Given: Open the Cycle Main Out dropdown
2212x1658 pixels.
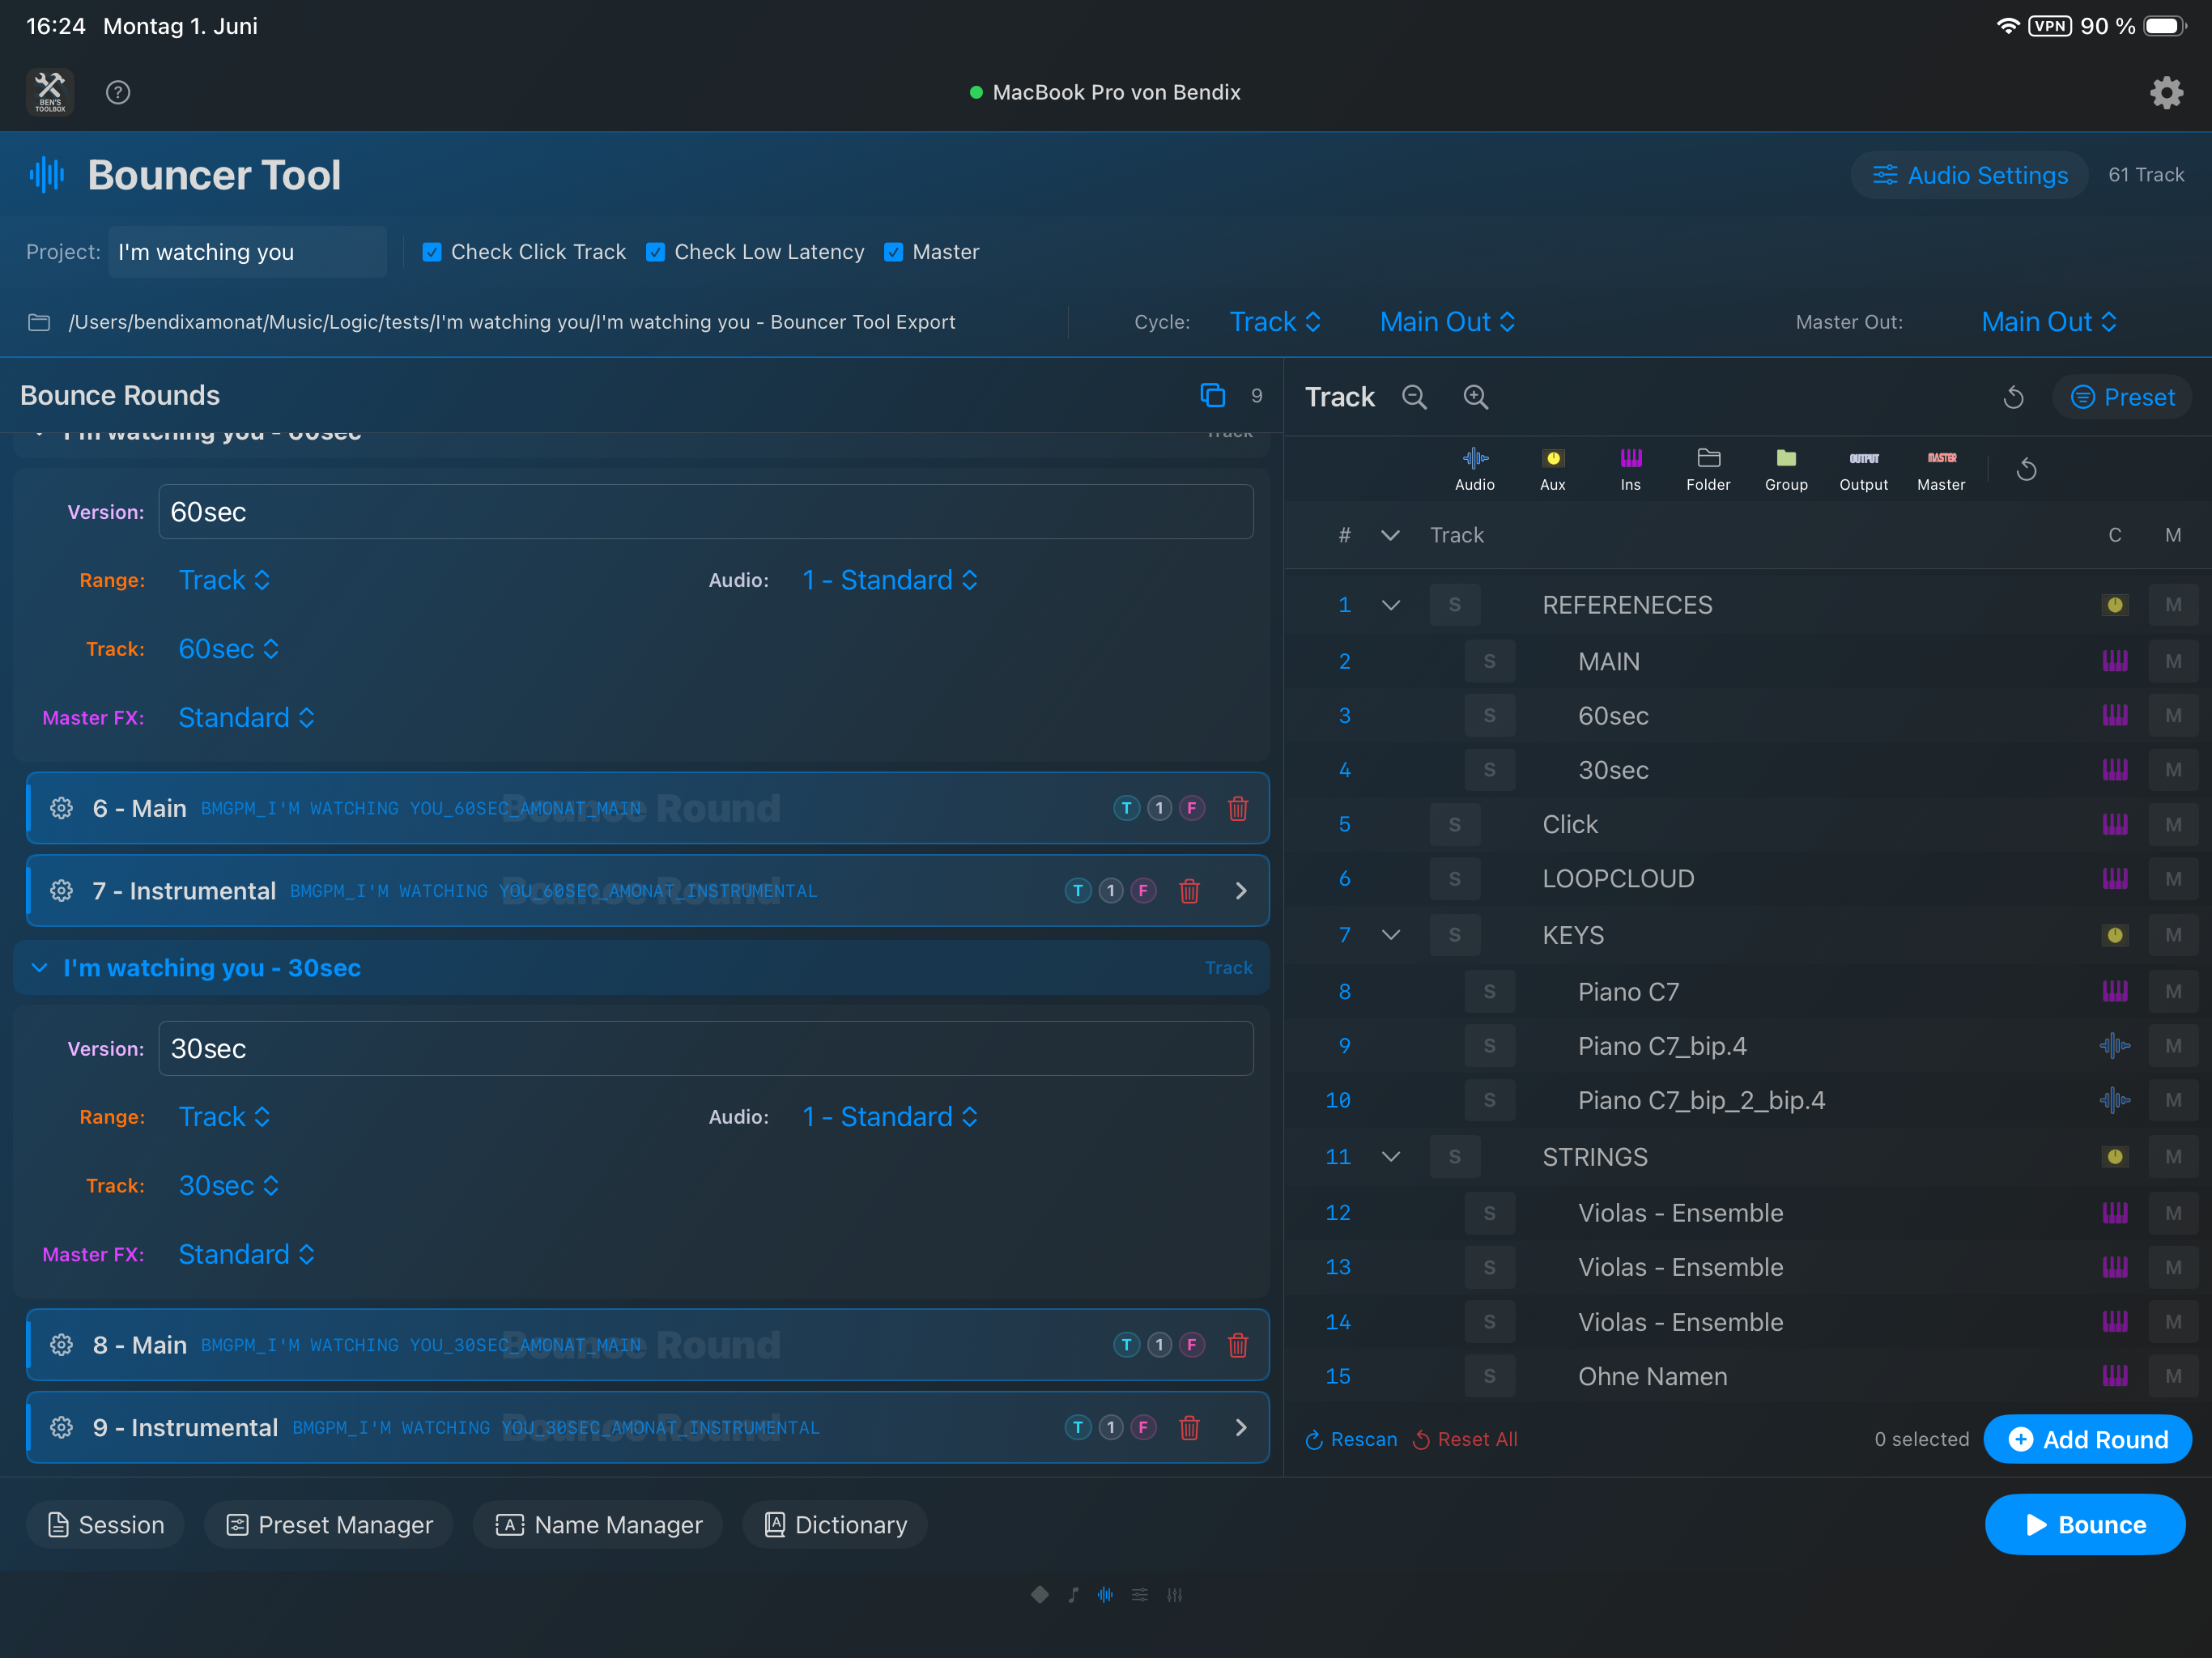Looking at the screenshot, I should pos(1448,322).
